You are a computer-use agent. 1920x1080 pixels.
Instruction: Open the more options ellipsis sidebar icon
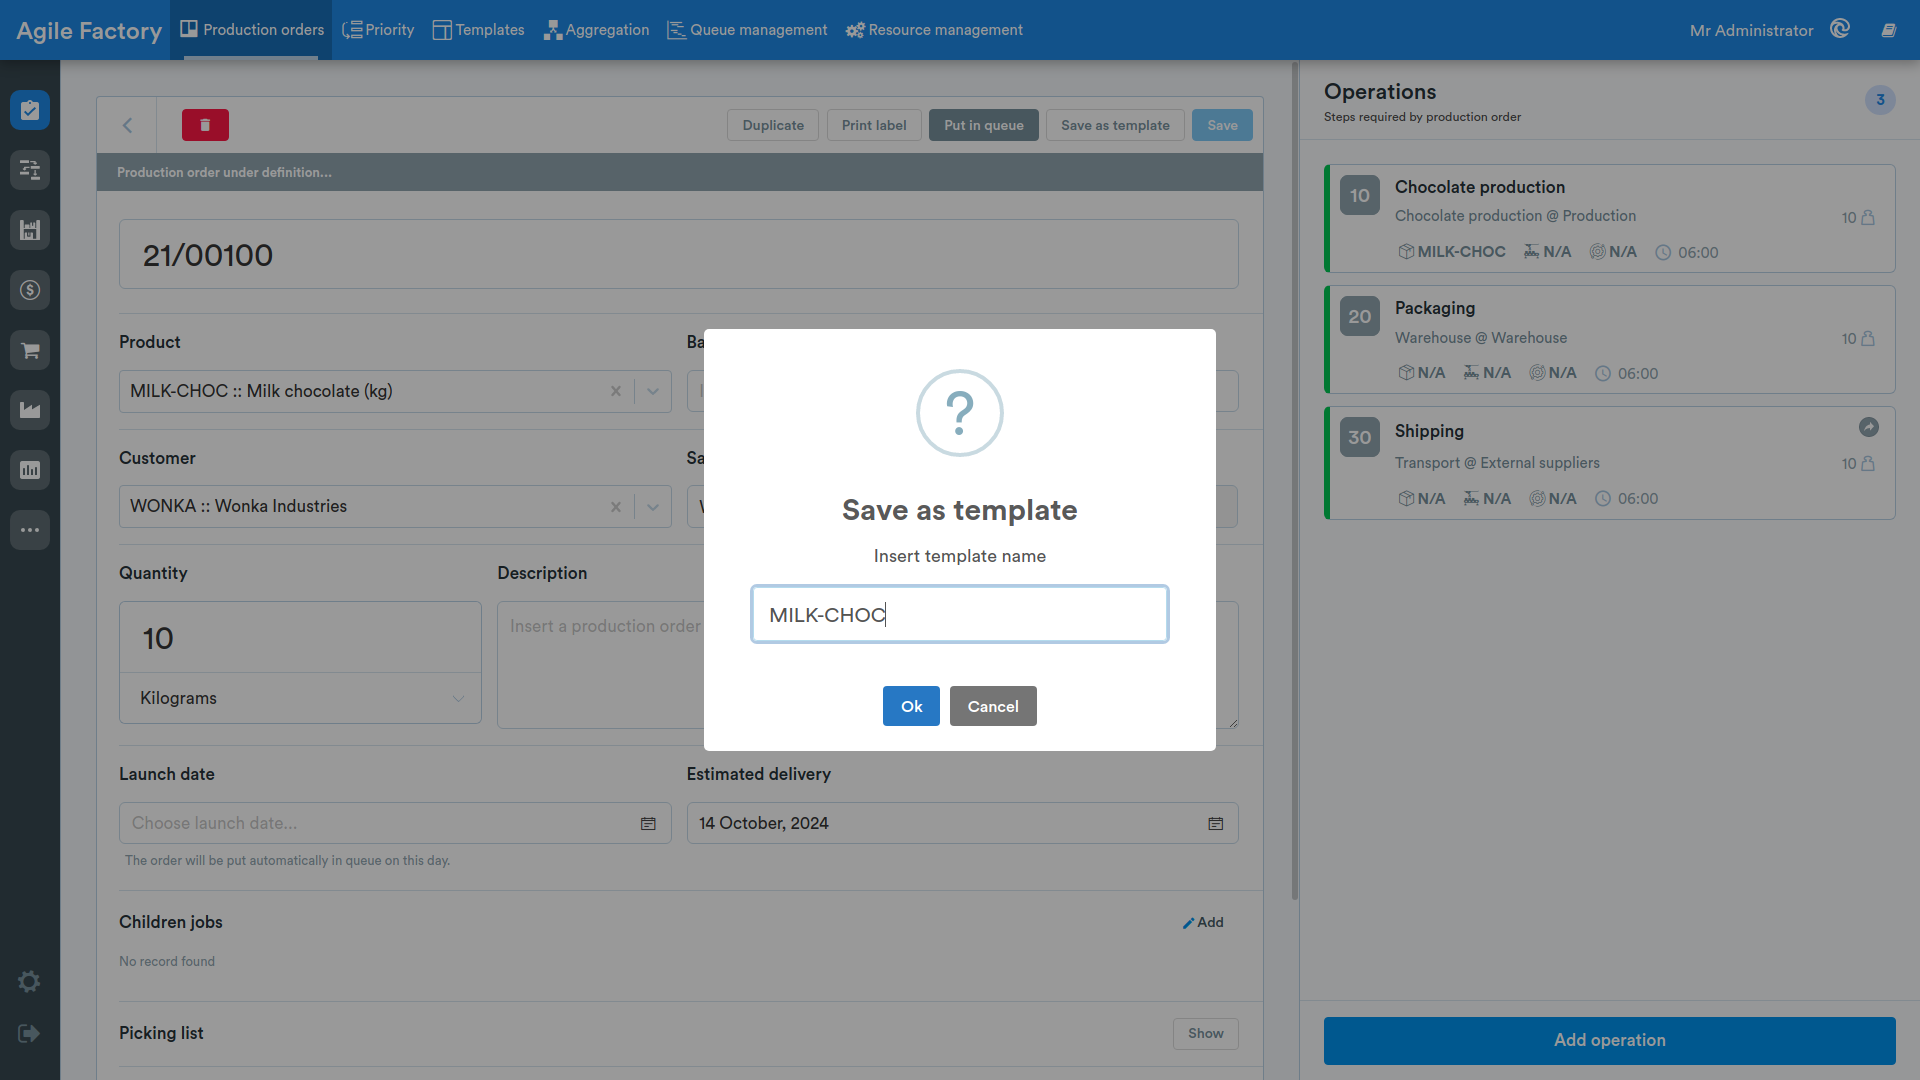tap(30, 530)
